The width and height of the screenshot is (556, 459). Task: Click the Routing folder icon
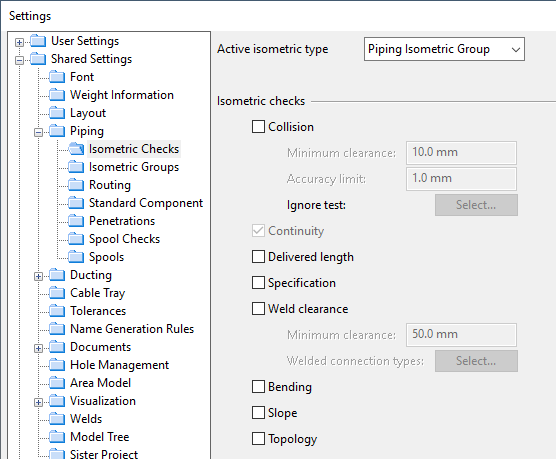tap(76, 185)
